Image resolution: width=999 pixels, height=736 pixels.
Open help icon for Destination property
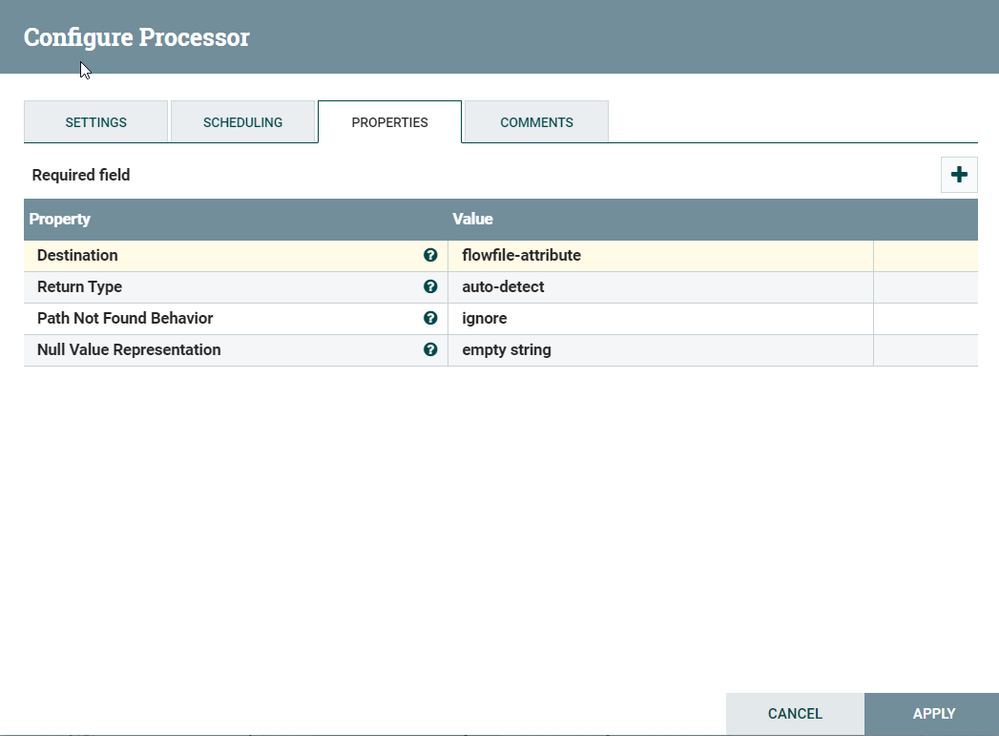pos(431,255)
